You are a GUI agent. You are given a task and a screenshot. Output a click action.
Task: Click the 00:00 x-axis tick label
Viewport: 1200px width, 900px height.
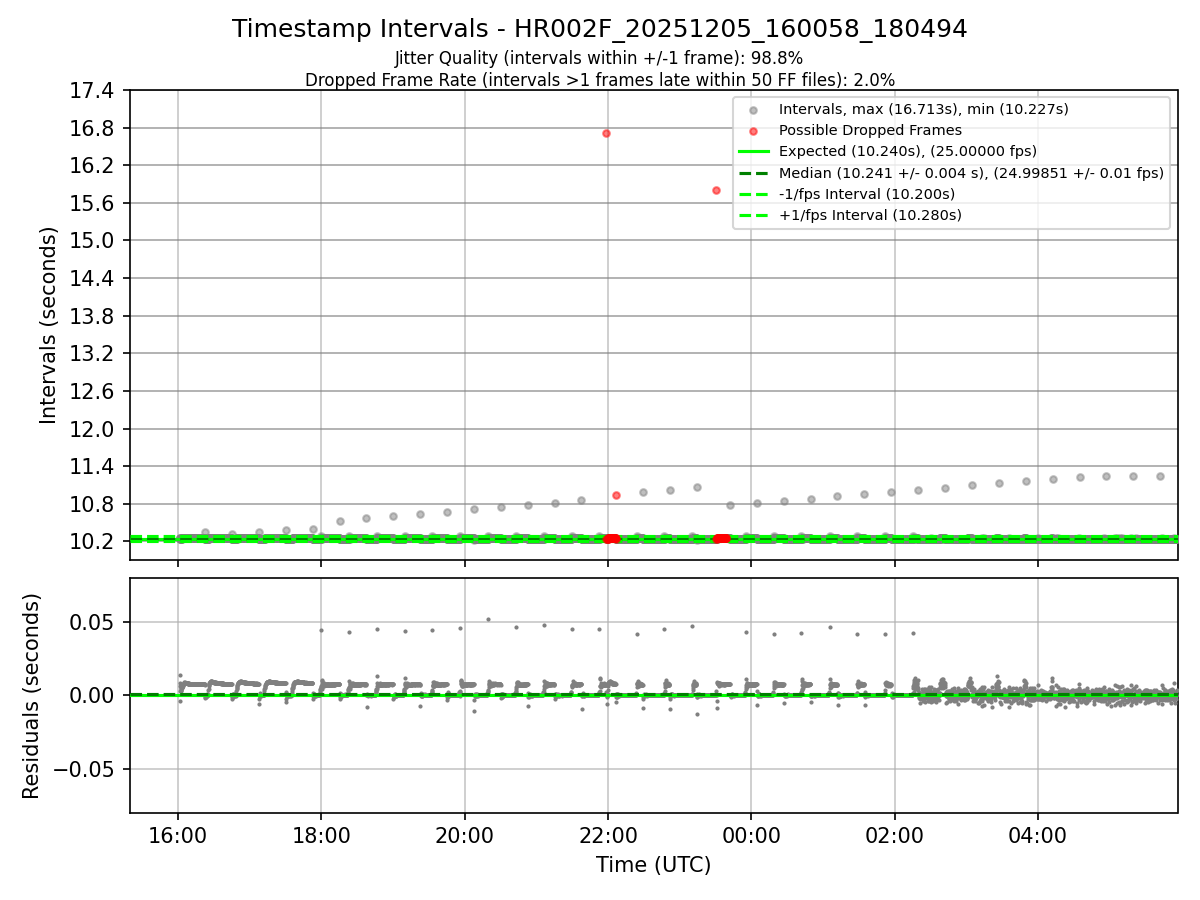point(751,835)
